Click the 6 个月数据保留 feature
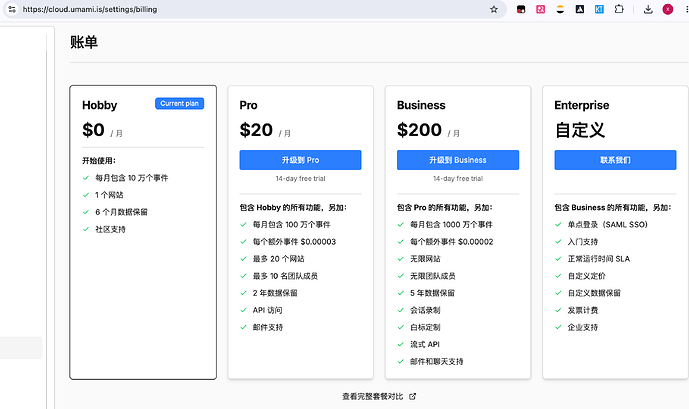Screen dimensions: 689x409 click(x=121, y=212)
